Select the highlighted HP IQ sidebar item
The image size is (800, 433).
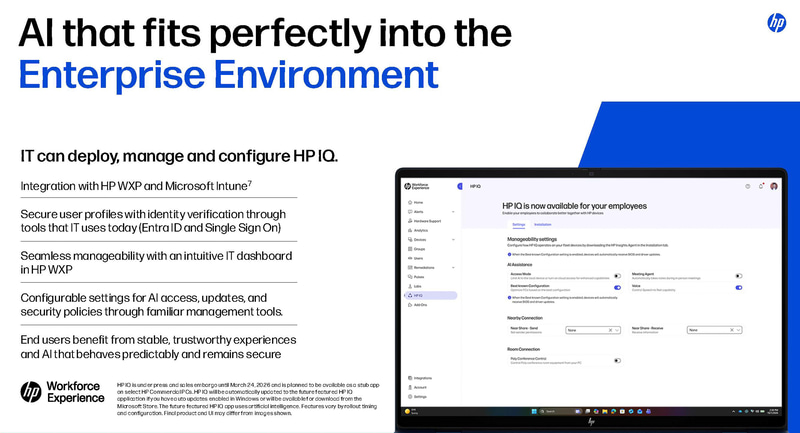click(431, 295)
